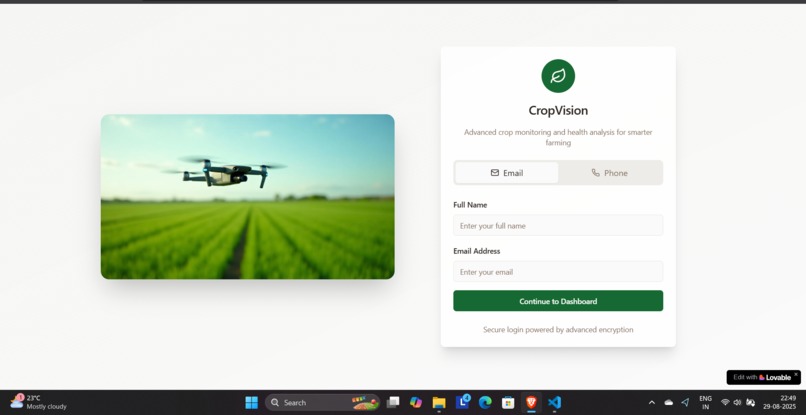Open the blue L app with badge

(x=463, y=402)
